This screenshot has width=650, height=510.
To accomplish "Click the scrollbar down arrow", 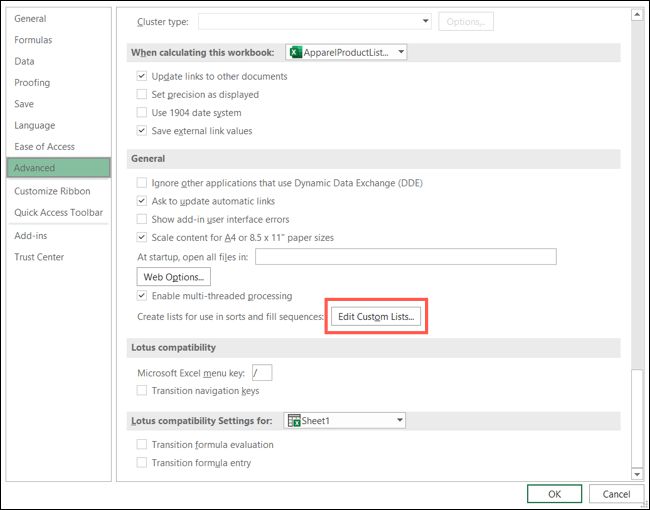I will 636,473.
